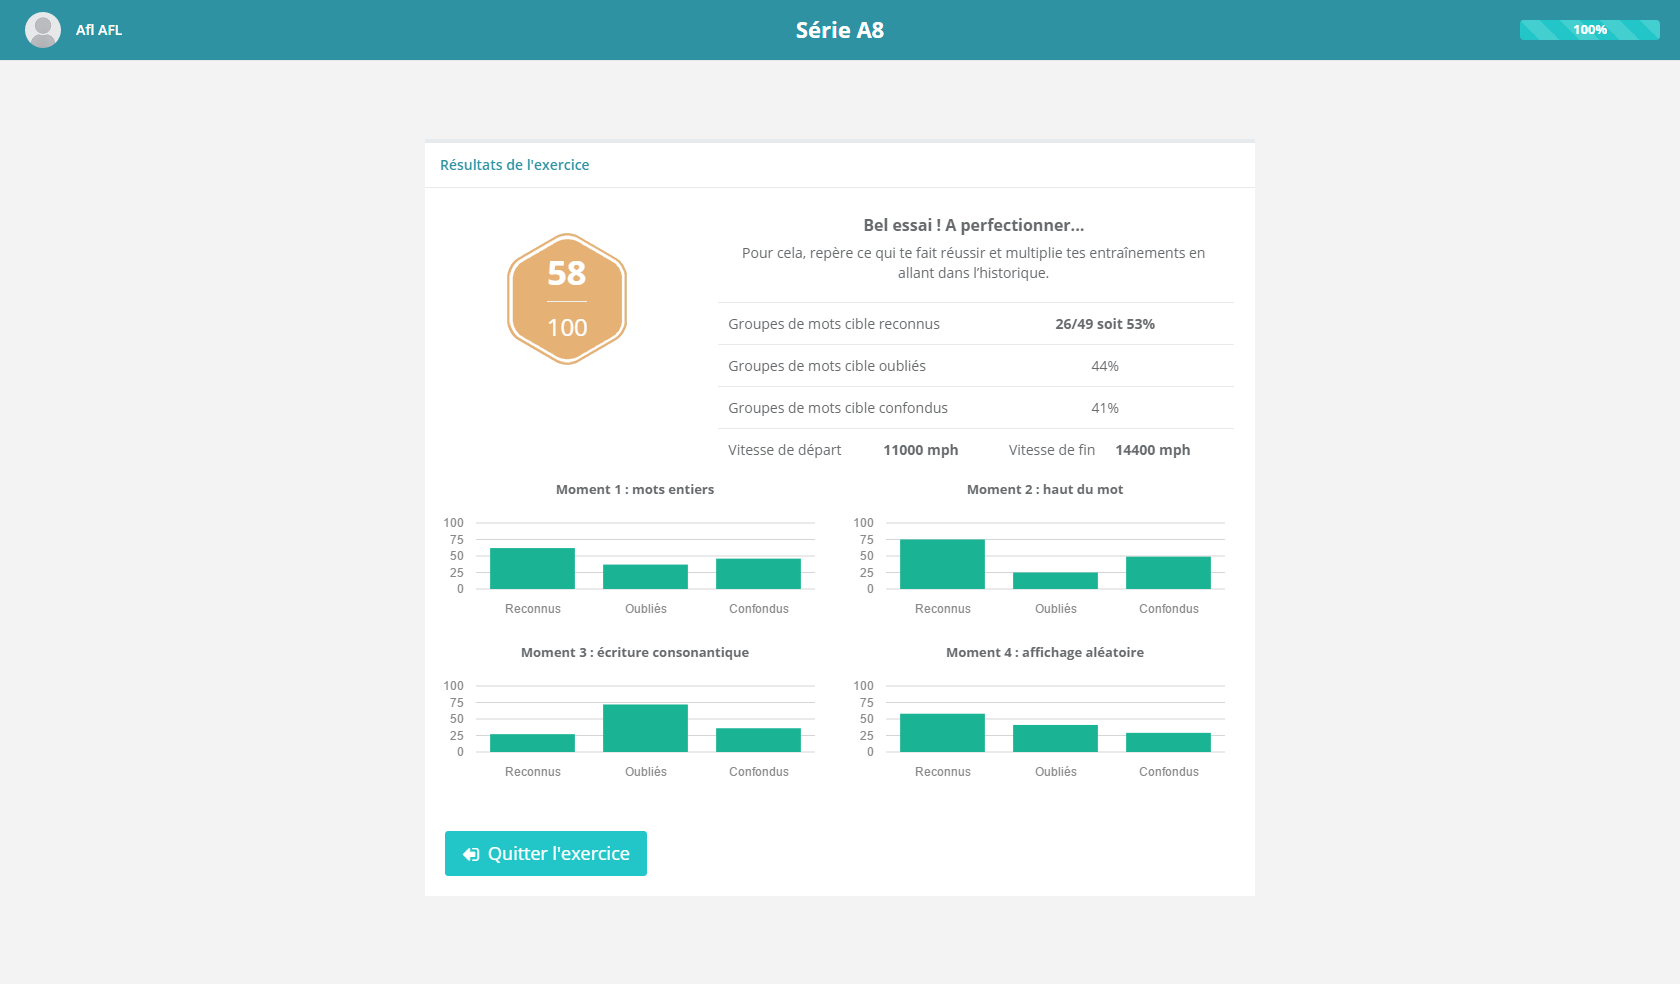Click 'Moment 4 : affichage aléatoire' chart title
The width and height of the screenshot is (1680, 984).
click(x=1045, y=652)
